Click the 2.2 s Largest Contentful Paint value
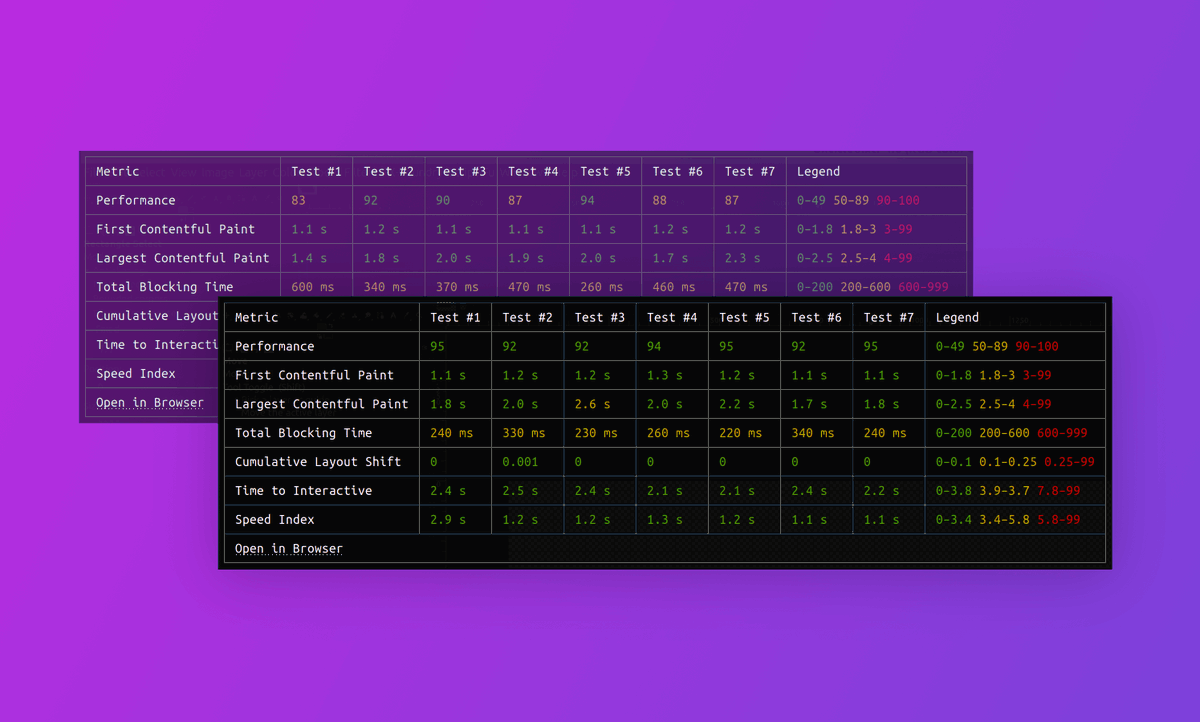 coord(737,404)
